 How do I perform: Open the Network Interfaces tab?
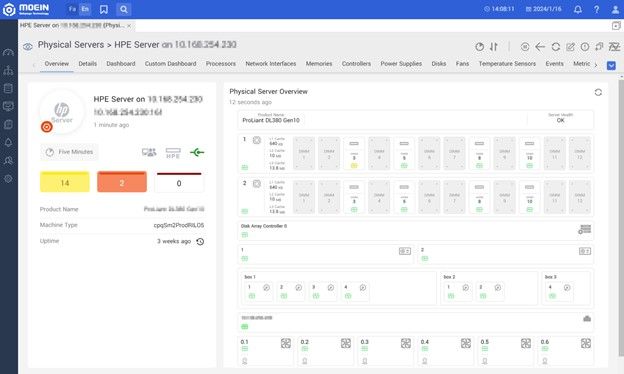271,64
